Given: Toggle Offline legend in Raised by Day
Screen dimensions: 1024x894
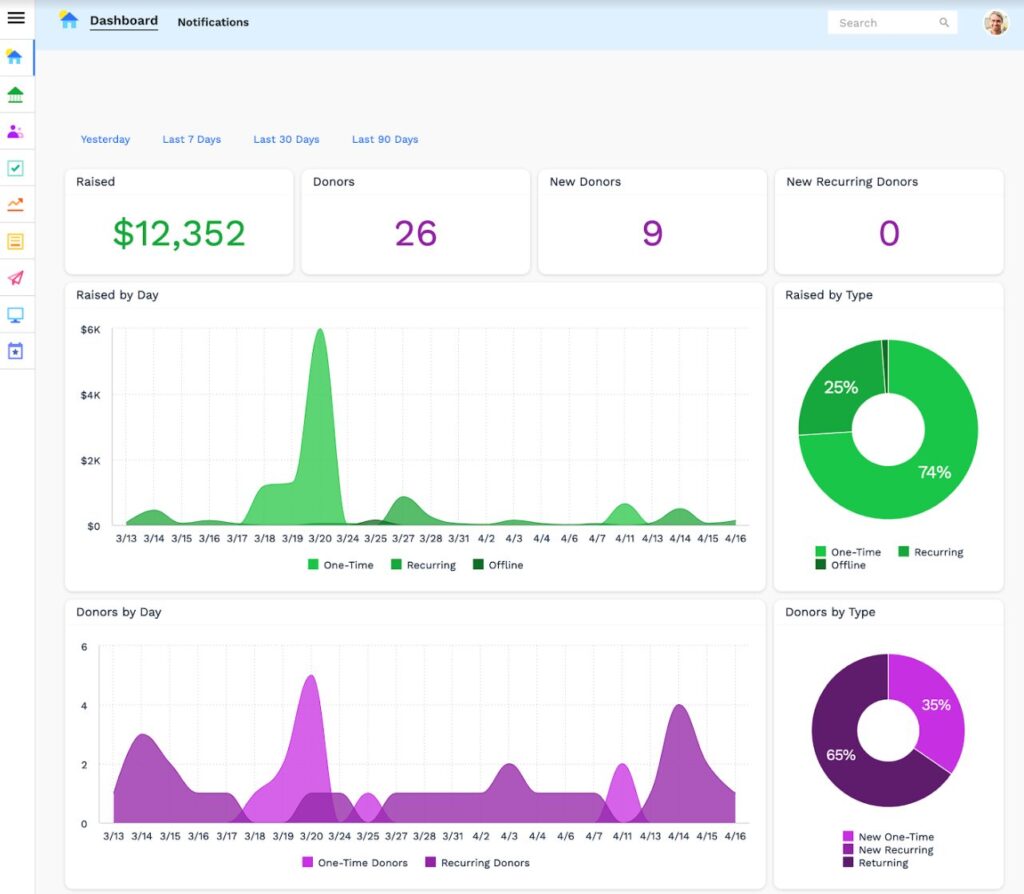Looking at the screenshot, I should click(x=498, y=565).
